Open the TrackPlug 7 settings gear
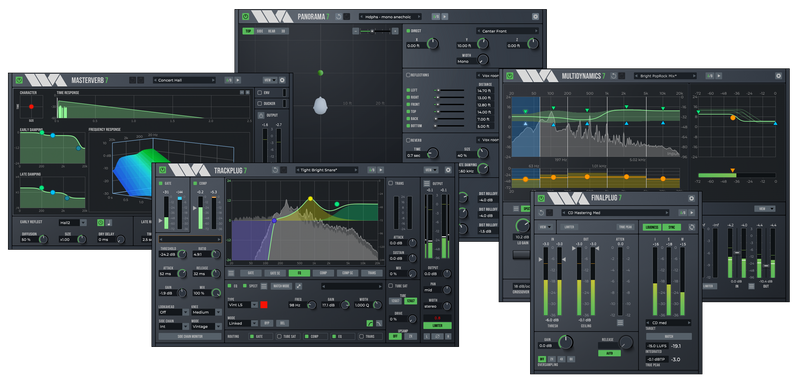 click(448, 170)
